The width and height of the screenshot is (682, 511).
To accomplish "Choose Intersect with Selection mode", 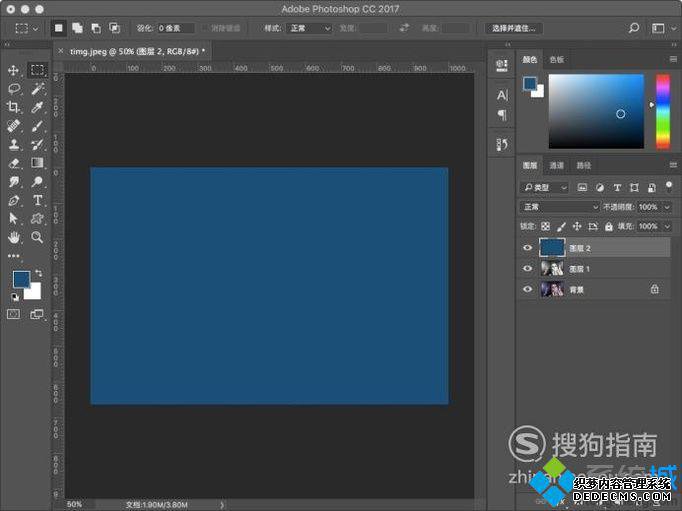I will (x=114, y=28).
